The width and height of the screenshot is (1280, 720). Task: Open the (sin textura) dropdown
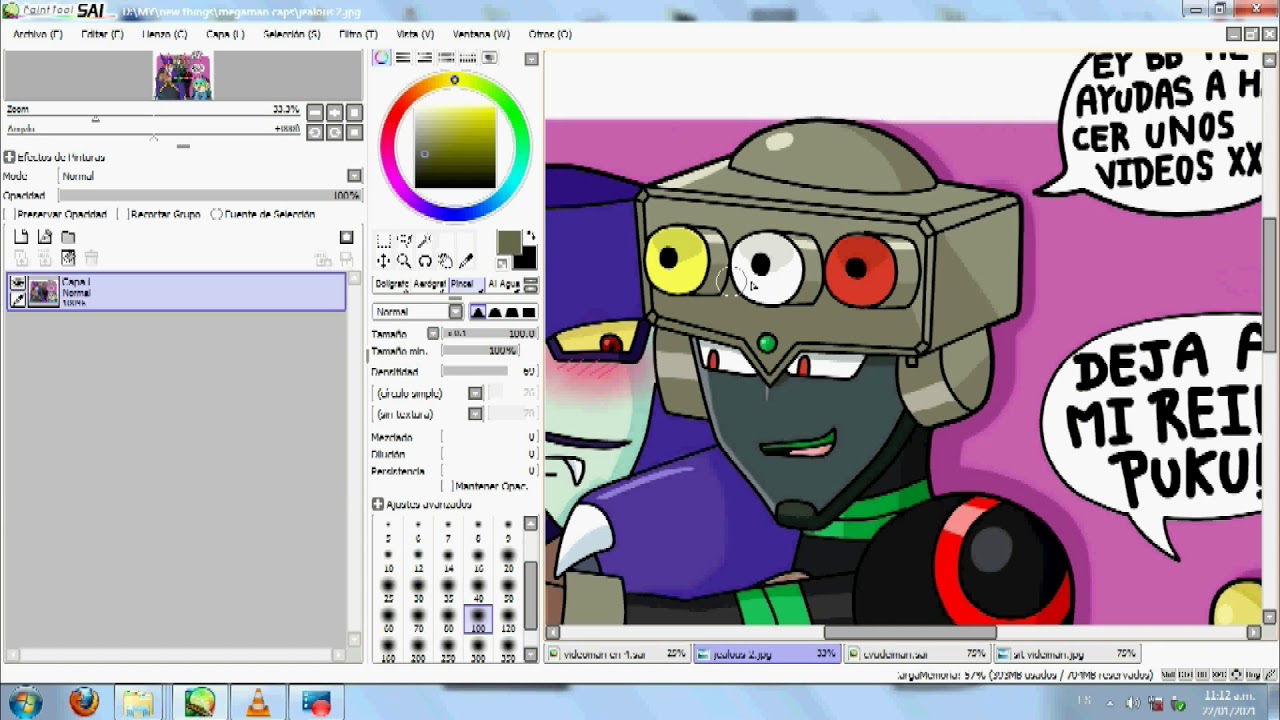coord(475,414)
